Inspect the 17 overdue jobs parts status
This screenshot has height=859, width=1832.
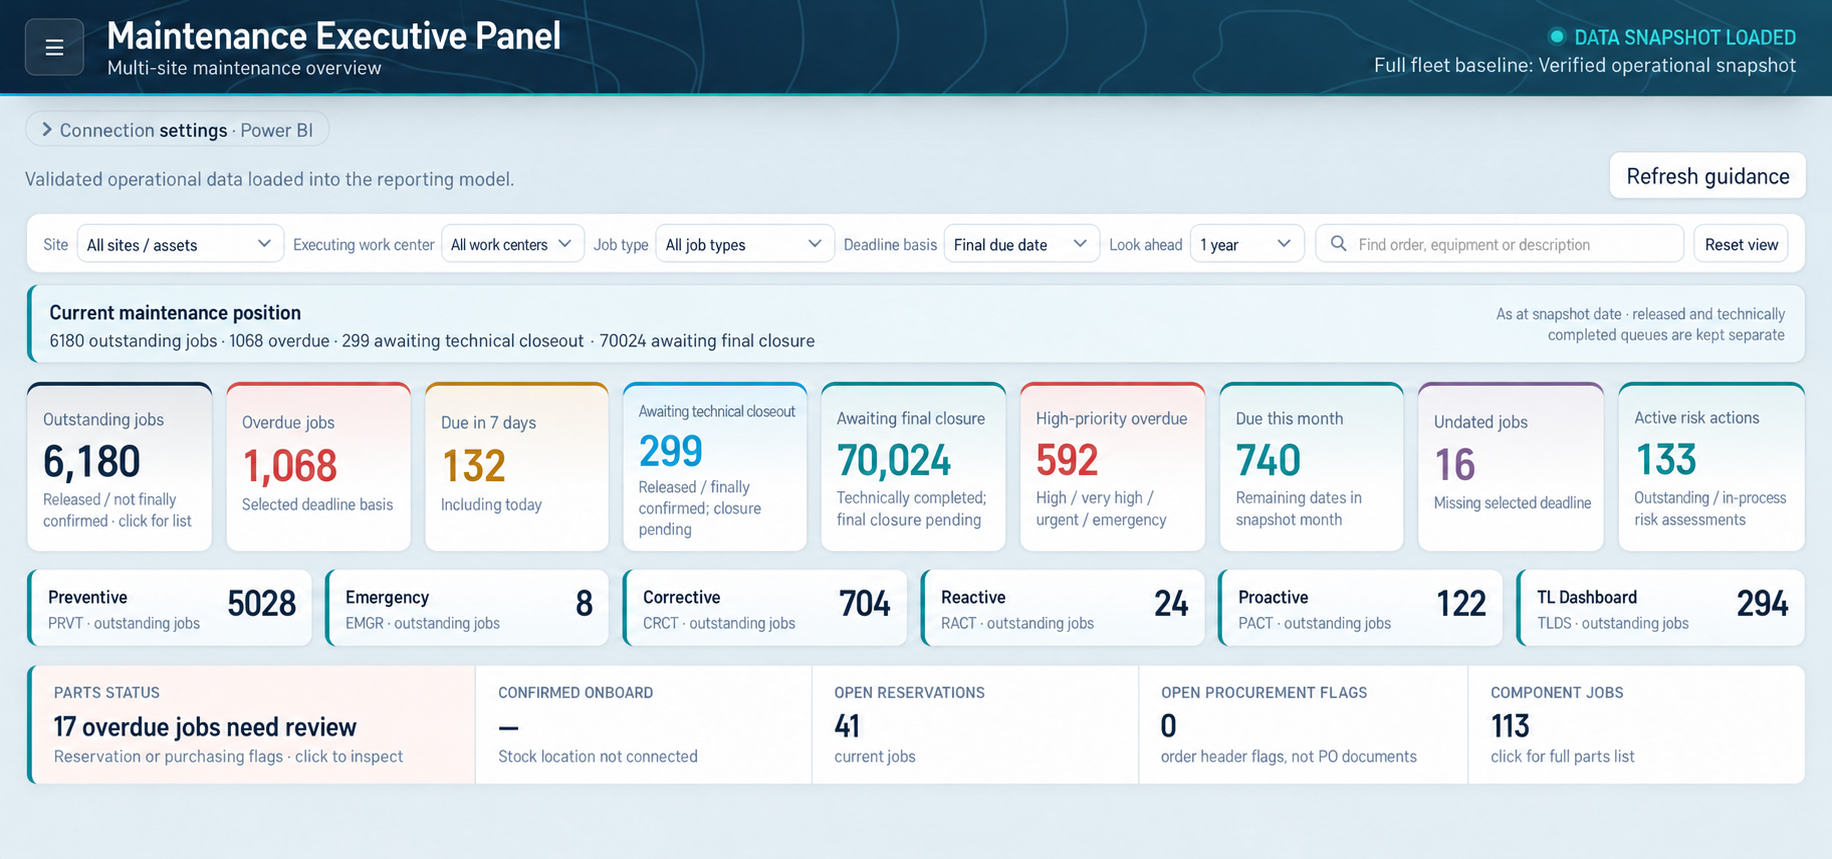252,725
